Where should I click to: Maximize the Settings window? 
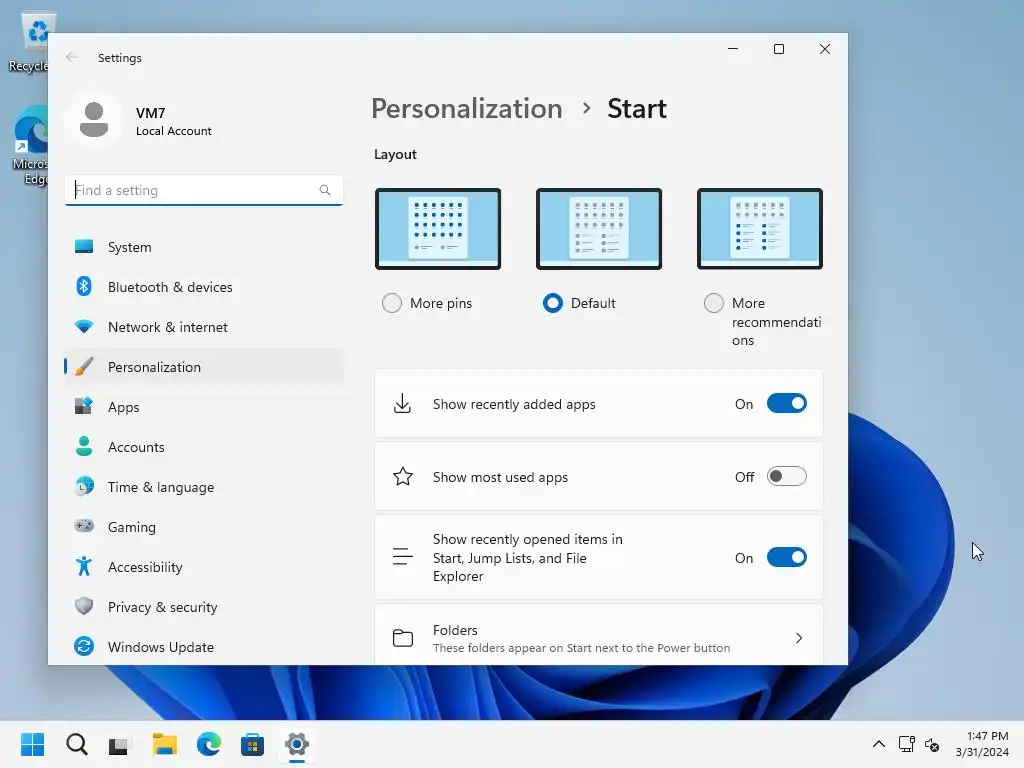(x=778, y=49)
